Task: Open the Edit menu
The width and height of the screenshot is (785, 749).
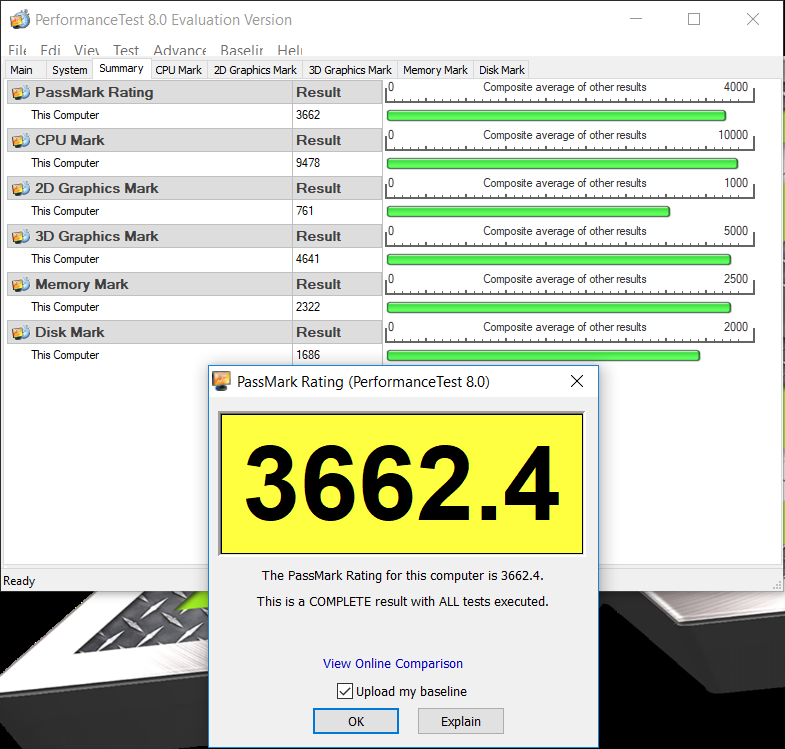Action: (x=50, y=50)
